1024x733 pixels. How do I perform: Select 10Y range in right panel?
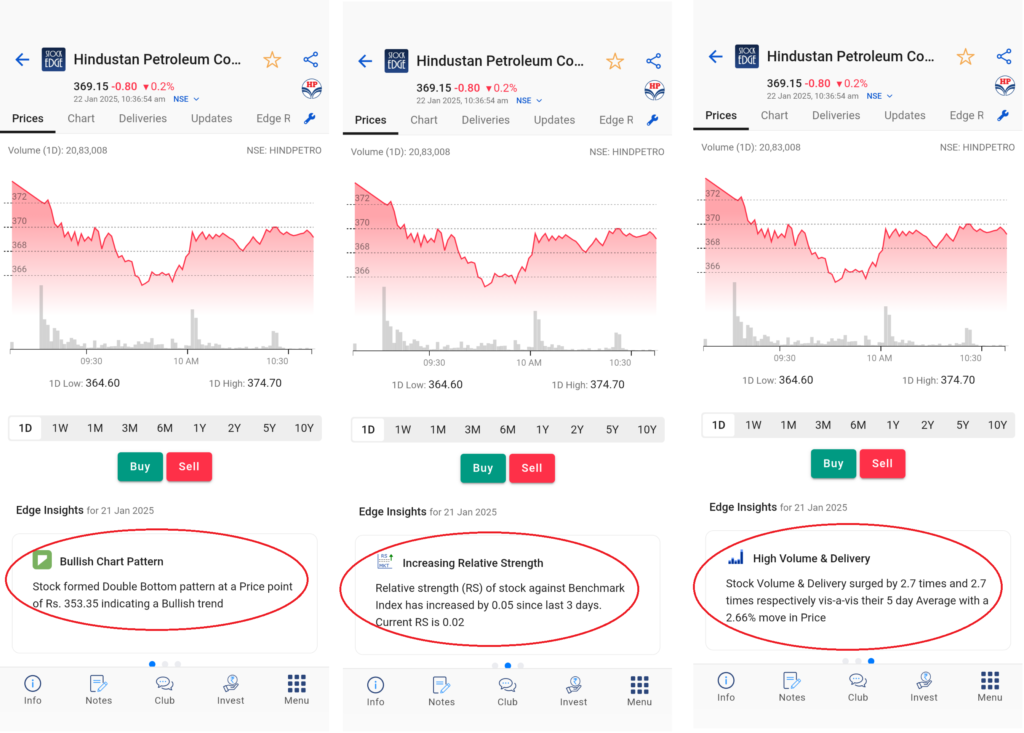(997, 425)
